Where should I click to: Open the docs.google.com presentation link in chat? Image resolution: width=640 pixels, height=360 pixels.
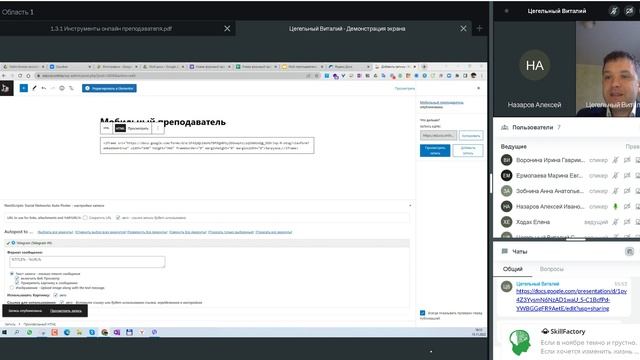pyautogui.click(x=571, y=300)
